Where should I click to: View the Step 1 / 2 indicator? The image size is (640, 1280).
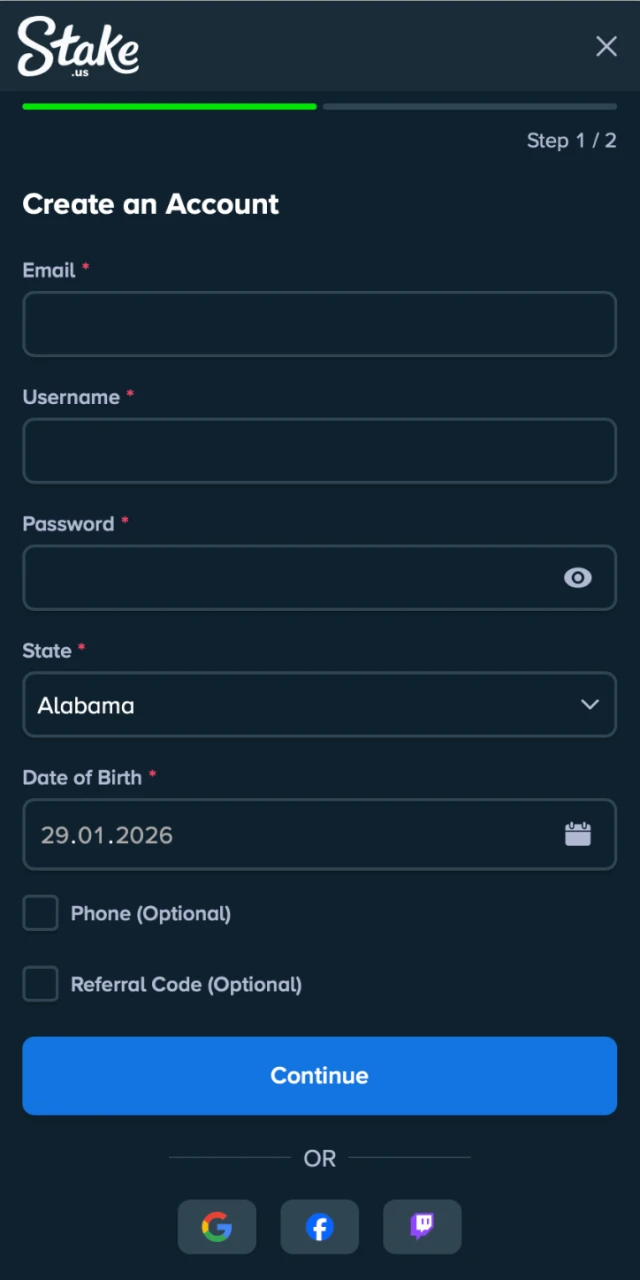point(571,140)
